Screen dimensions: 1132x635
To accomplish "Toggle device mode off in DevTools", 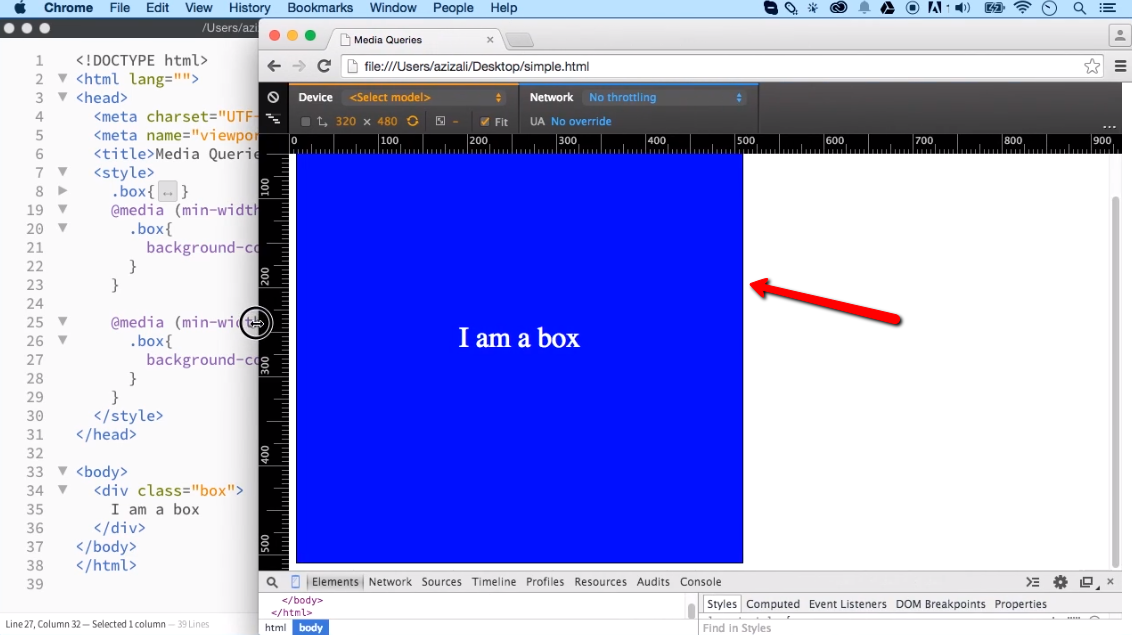I will [293, 581].
